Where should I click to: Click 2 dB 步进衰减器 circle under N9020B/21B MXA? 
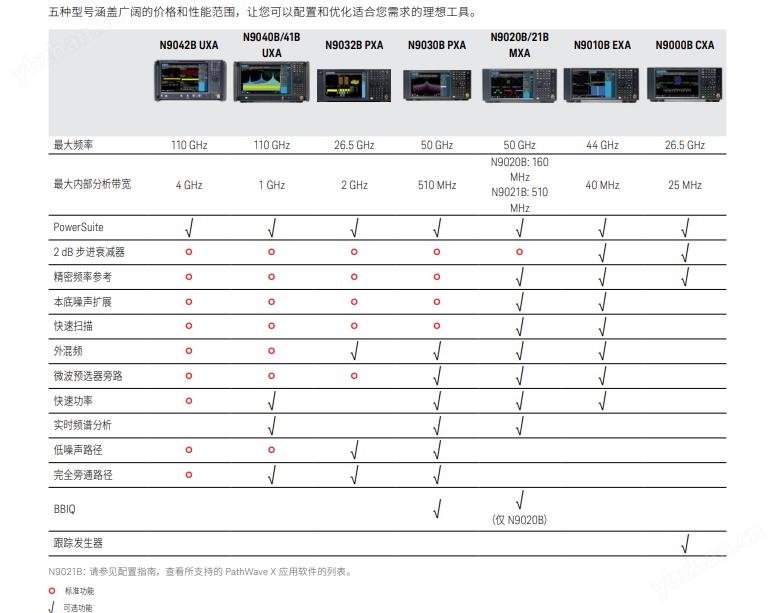519,252
